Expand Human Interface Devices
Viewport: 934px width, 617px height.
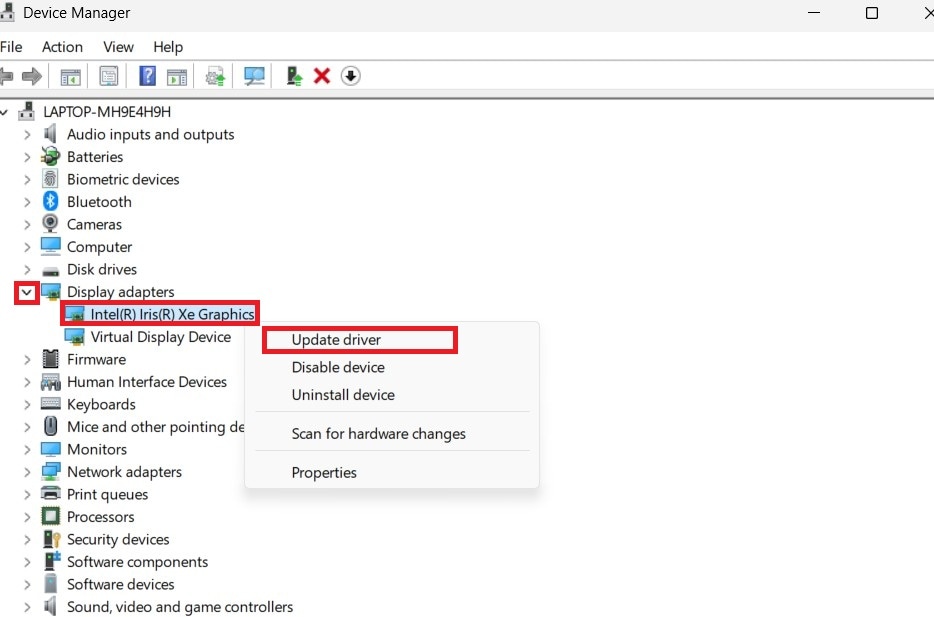click(27, 382)
